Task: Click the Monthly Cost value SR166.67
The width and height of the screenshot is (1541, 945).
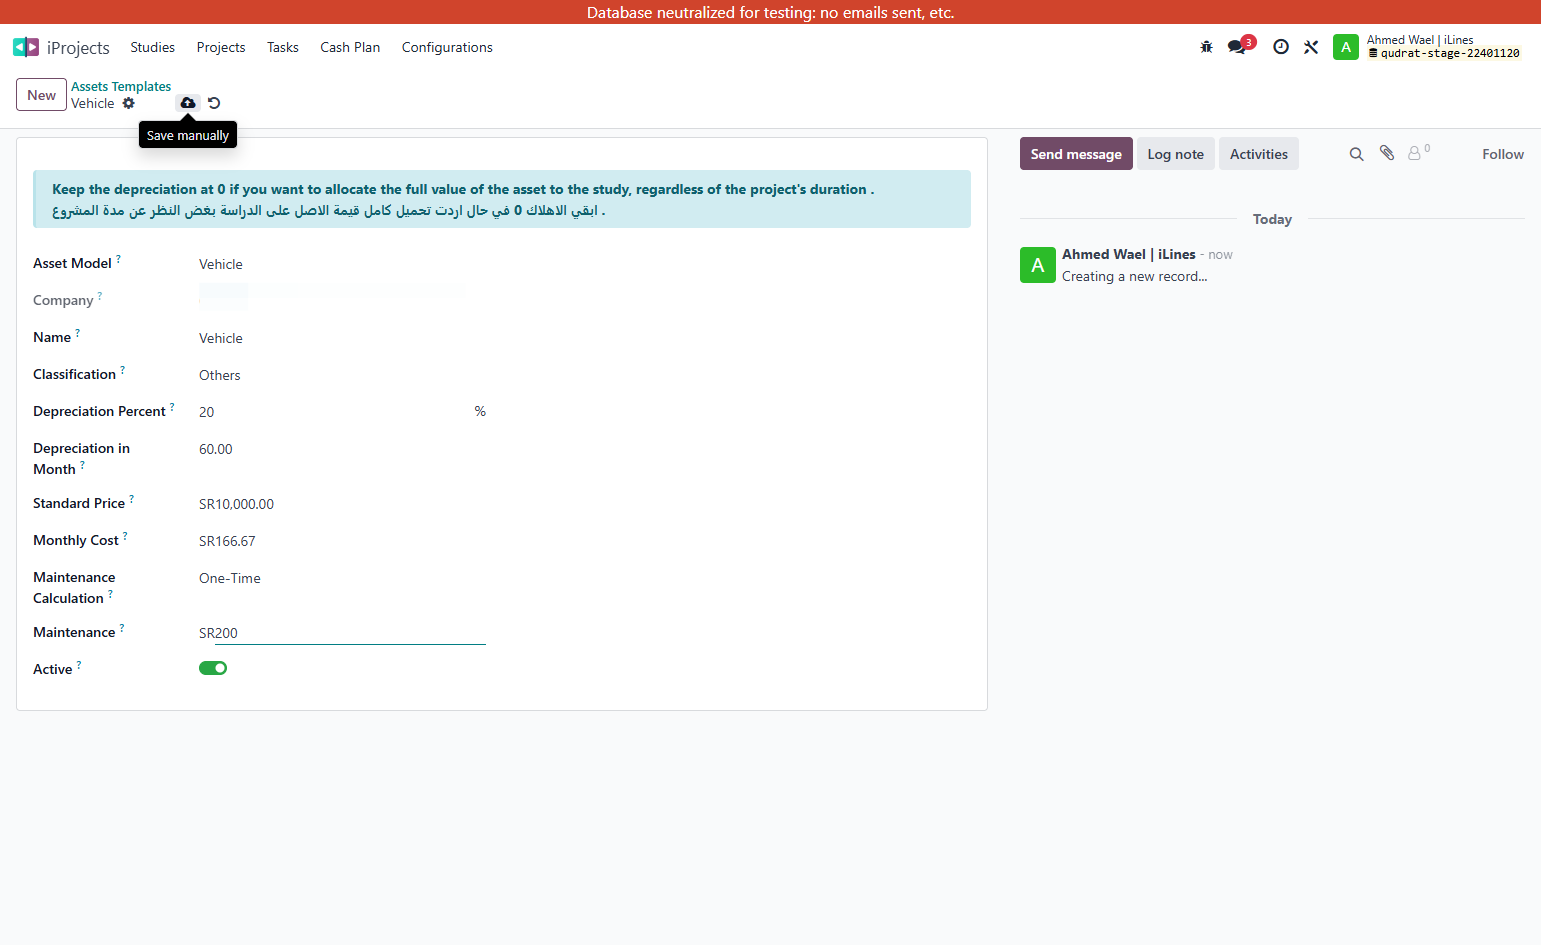Action: (227, 541)
